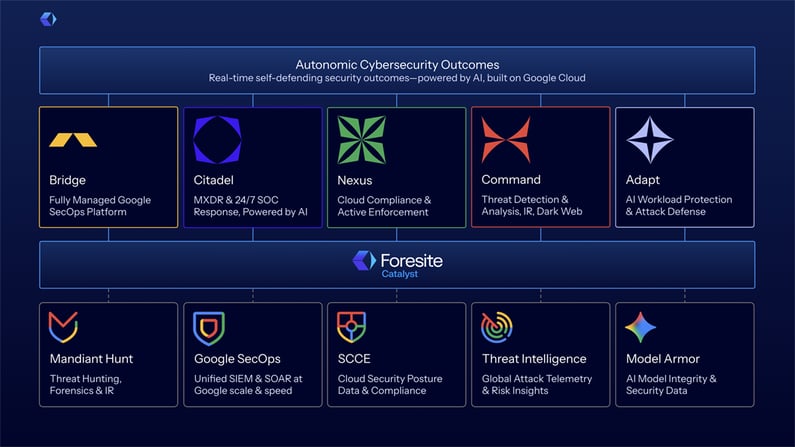Click 'Unified SIEM & SOAR' description
The width and height of the screenshot is (795, 447).
[248, 385]
